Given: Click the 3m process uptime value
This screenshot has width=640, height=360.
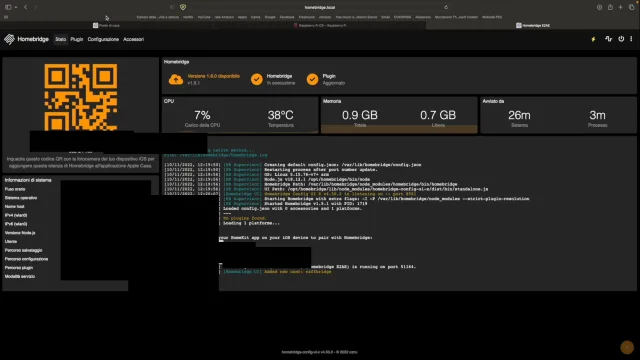Looking at the screenshot, I should click(x=597, y=115).
